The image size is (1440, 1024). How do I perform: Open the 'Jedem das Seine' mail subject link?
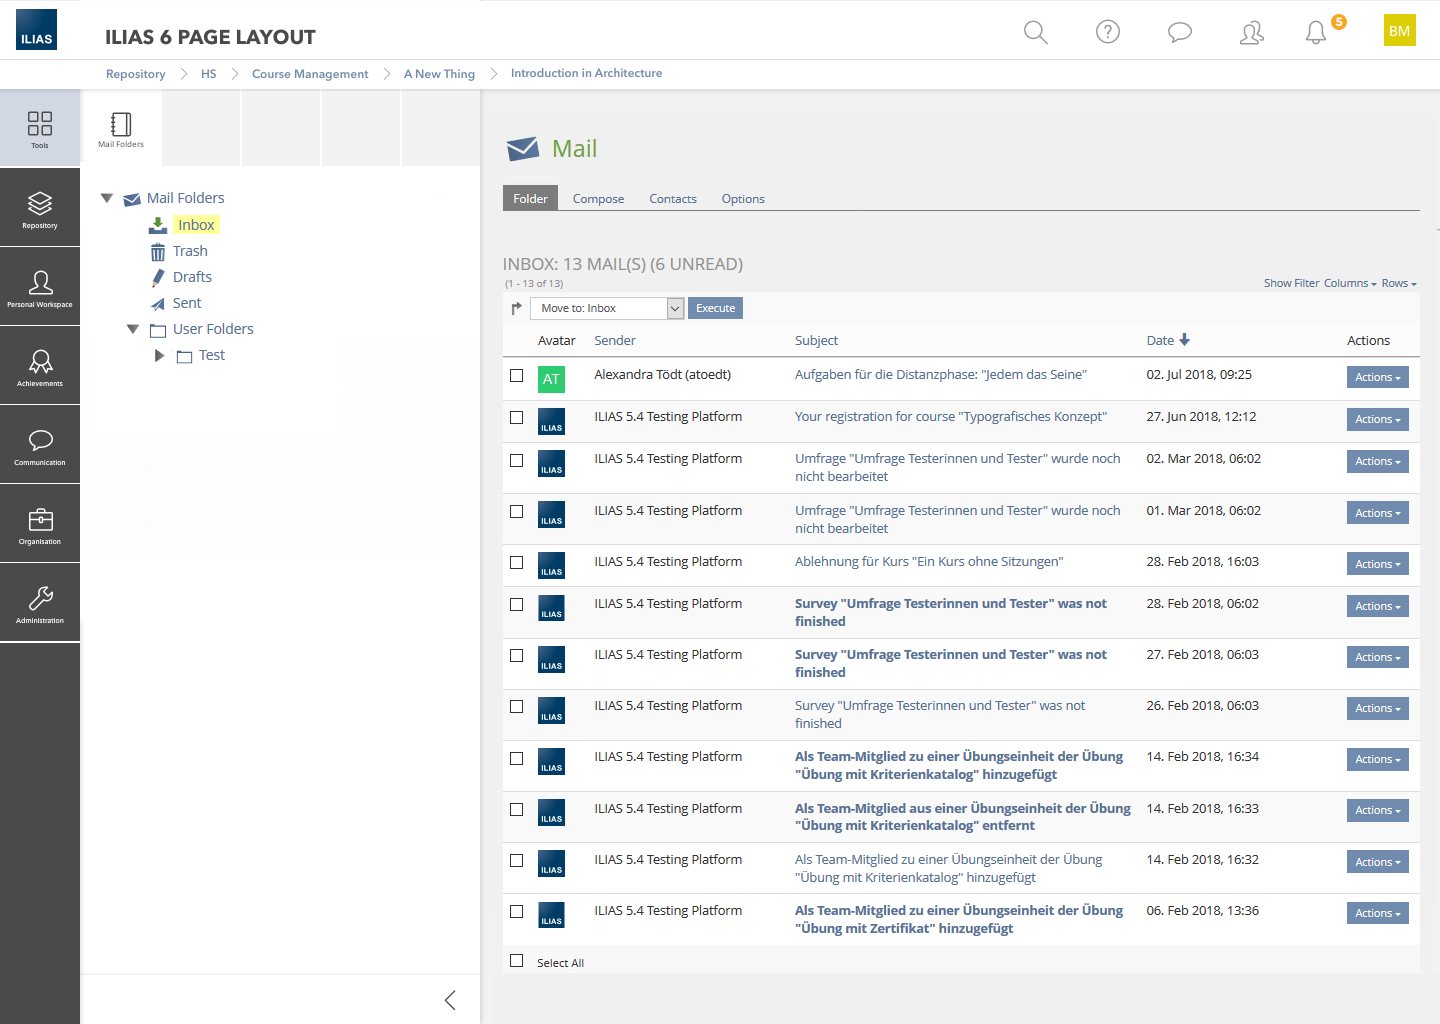click(x=940, y=375)
